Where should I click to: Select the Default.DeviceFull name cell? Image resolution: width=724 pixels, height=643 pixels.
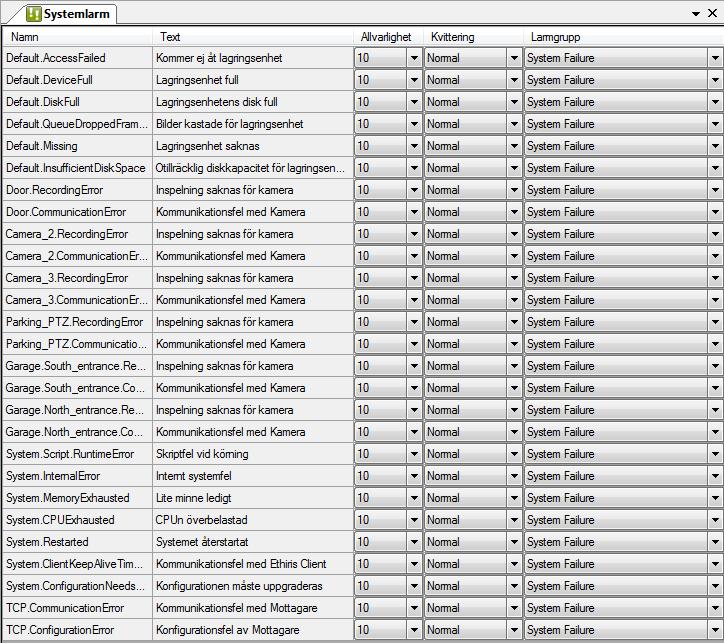point(77,80)
